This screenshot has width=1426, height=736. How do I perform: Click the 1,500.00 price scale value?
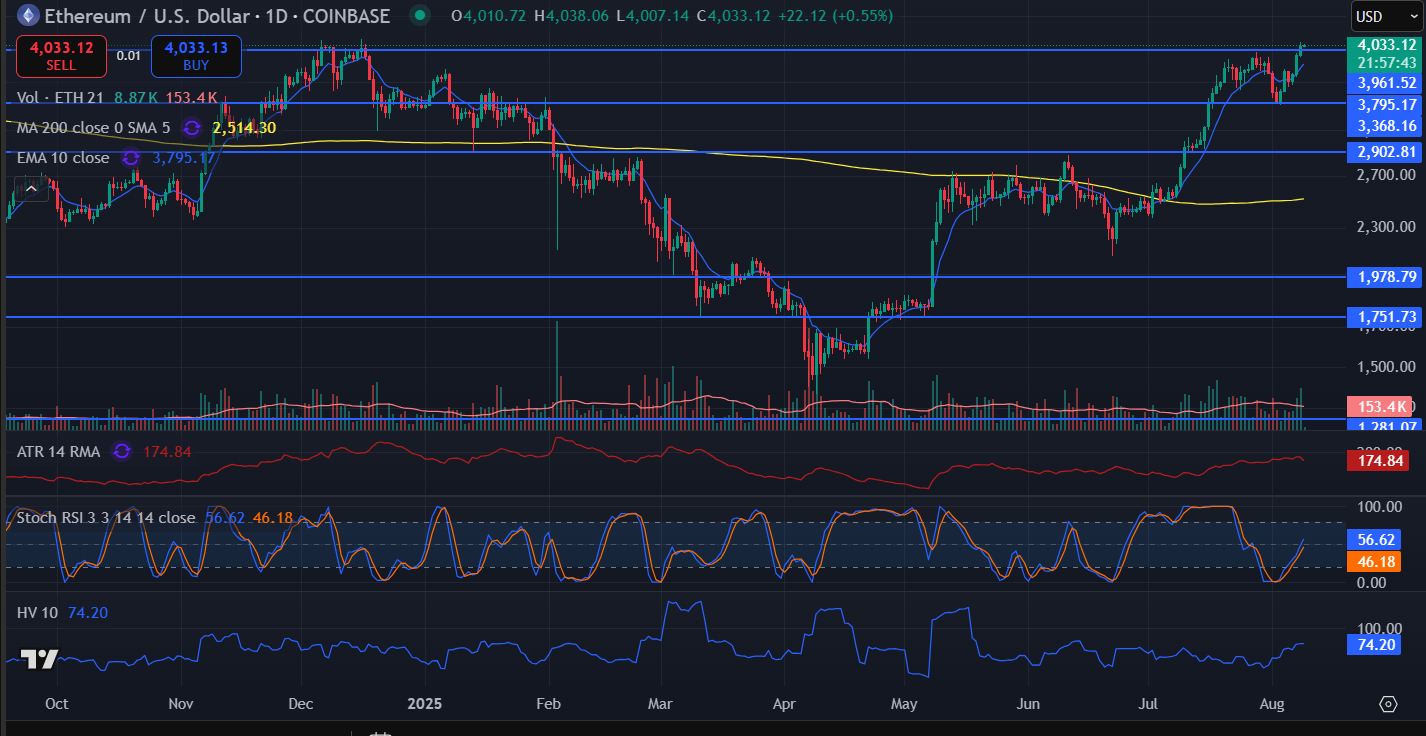(1388, 366)
